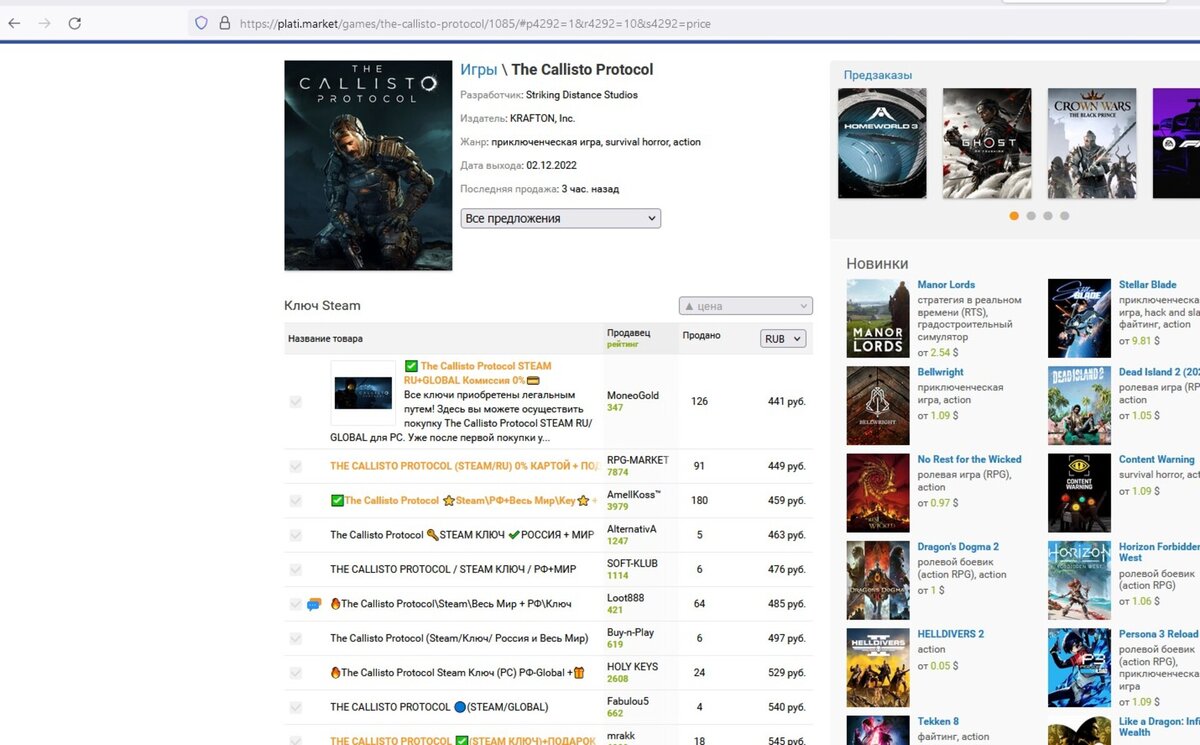Open the No Rest for the Wicked link
The width and height of the screenshot is (1200, 745).
point(970,460)
